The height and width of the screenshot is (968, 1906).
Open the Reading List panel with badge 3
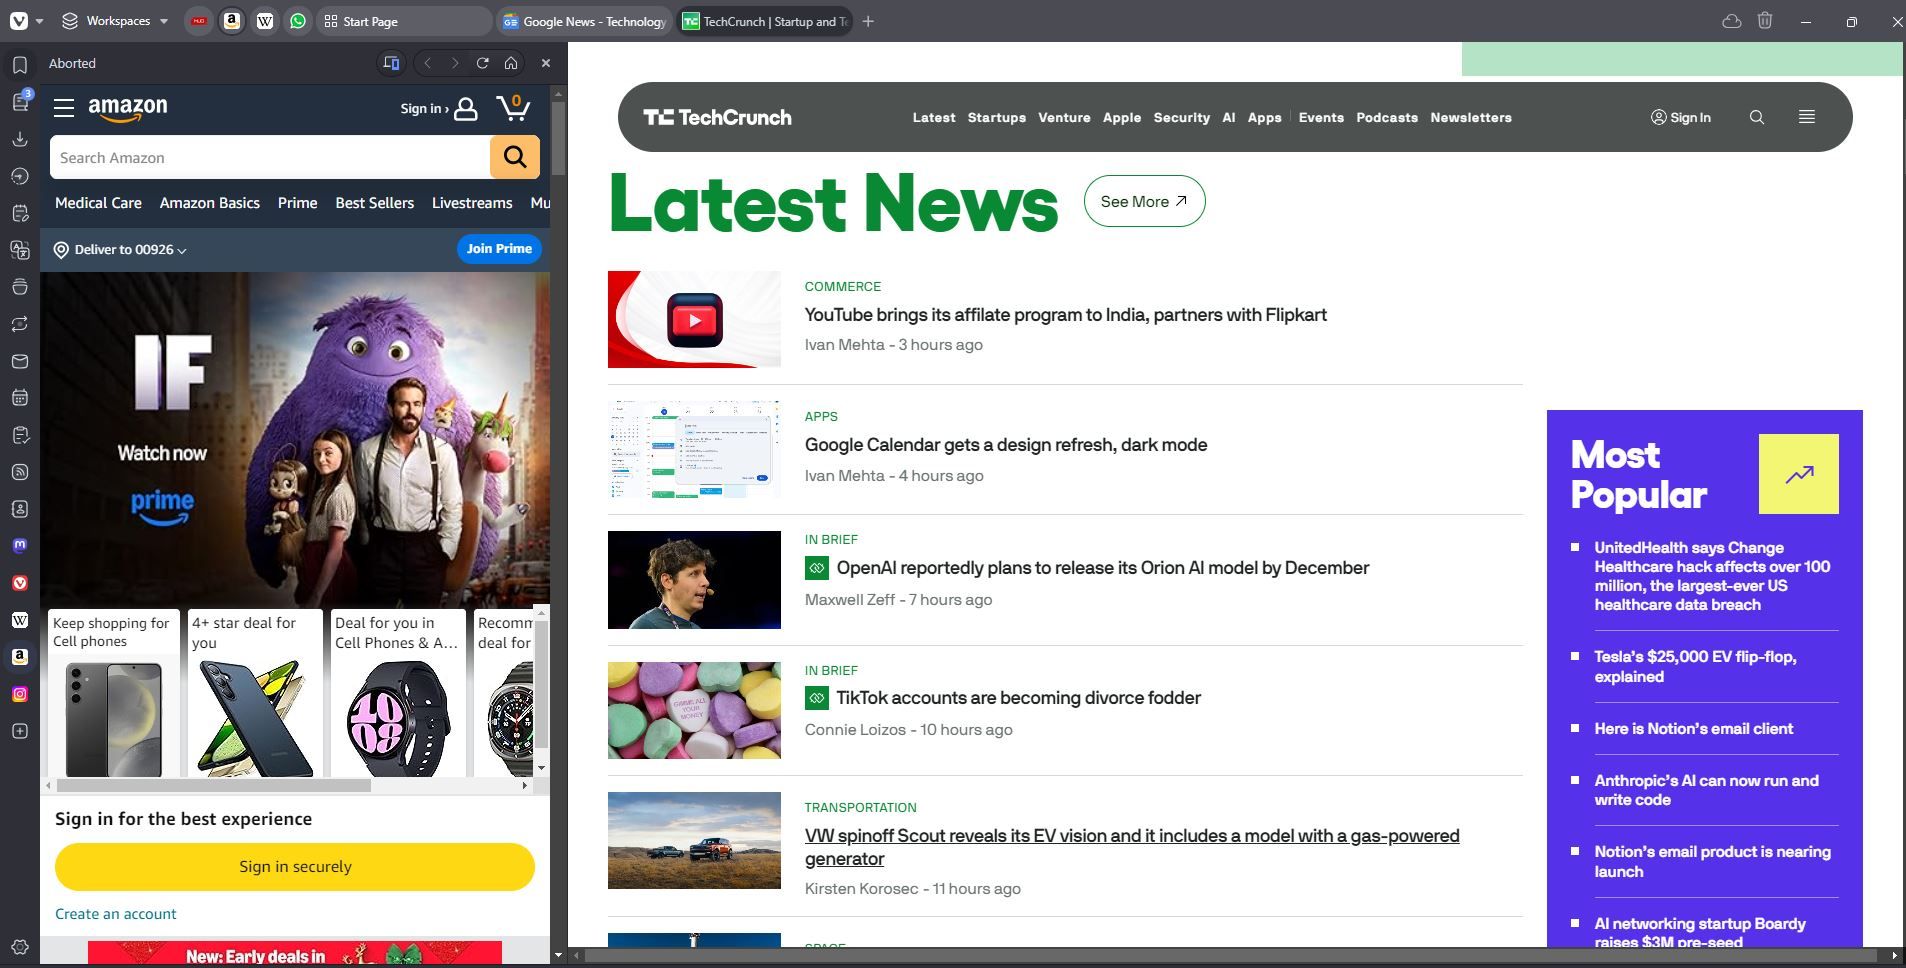(19, 102)
